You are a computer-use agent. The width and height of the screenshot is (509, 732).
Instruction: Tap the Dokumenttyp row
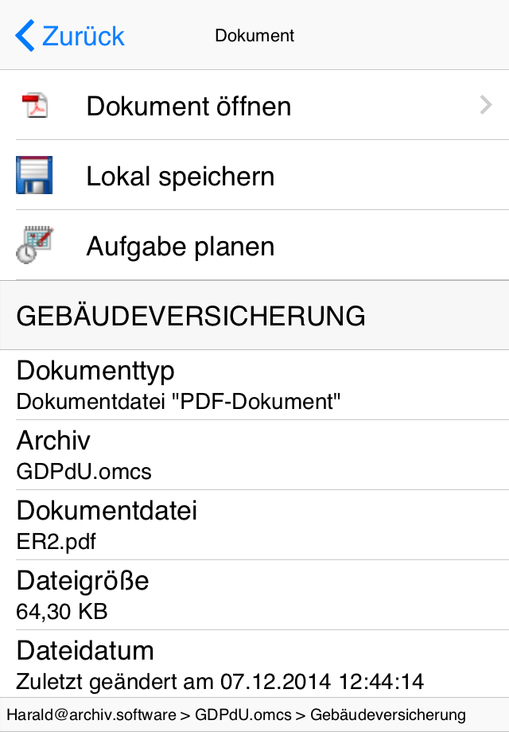click(254, 385)
